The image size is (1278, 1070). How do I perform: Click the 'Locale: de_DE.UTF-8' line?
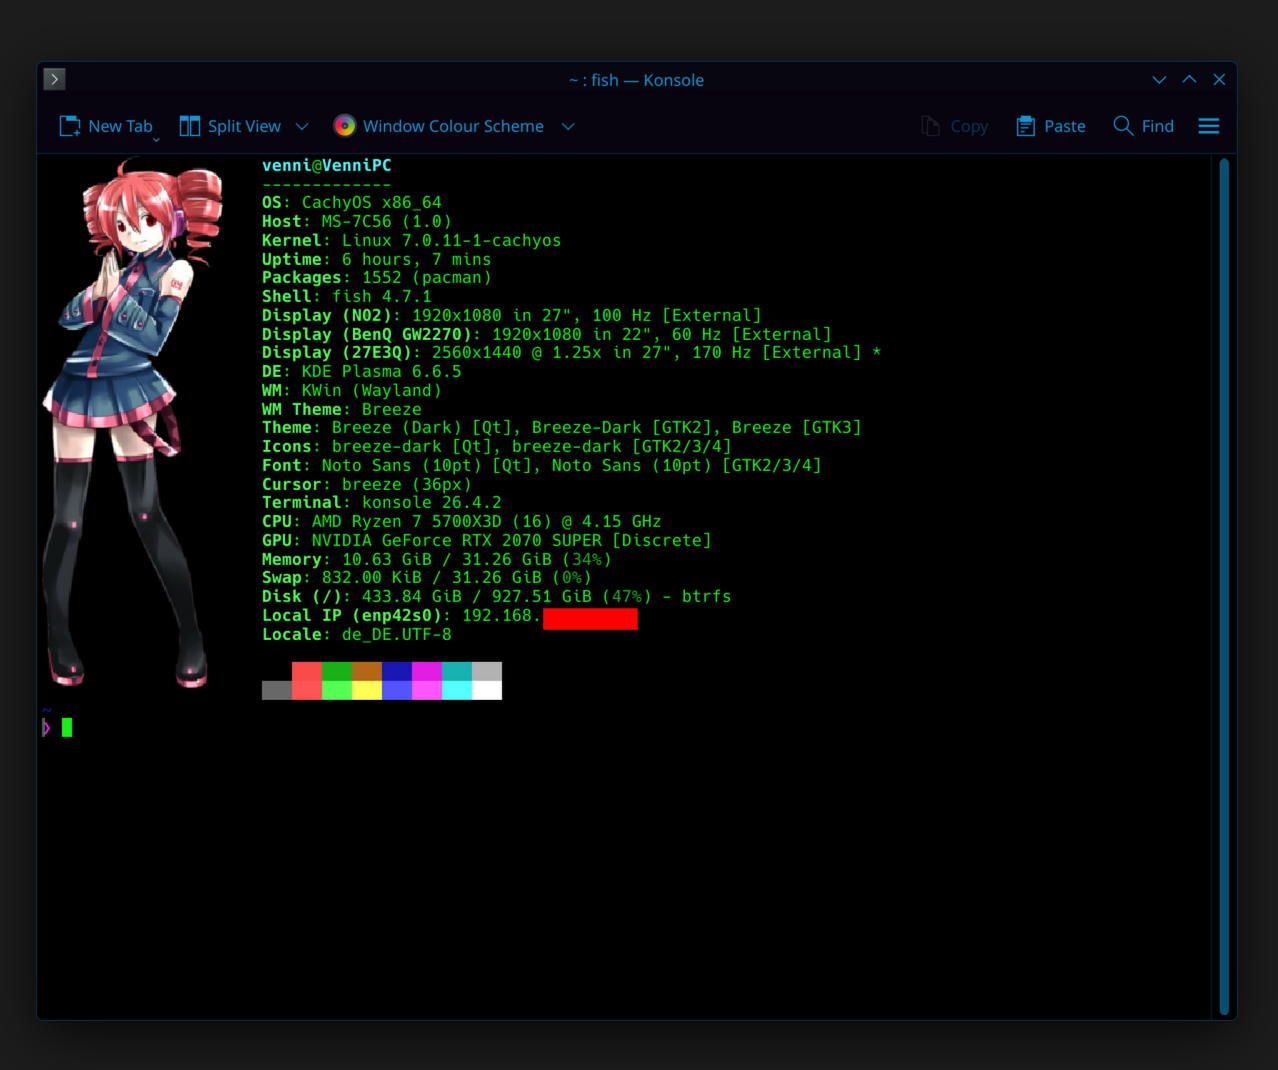tap(357, 634)
